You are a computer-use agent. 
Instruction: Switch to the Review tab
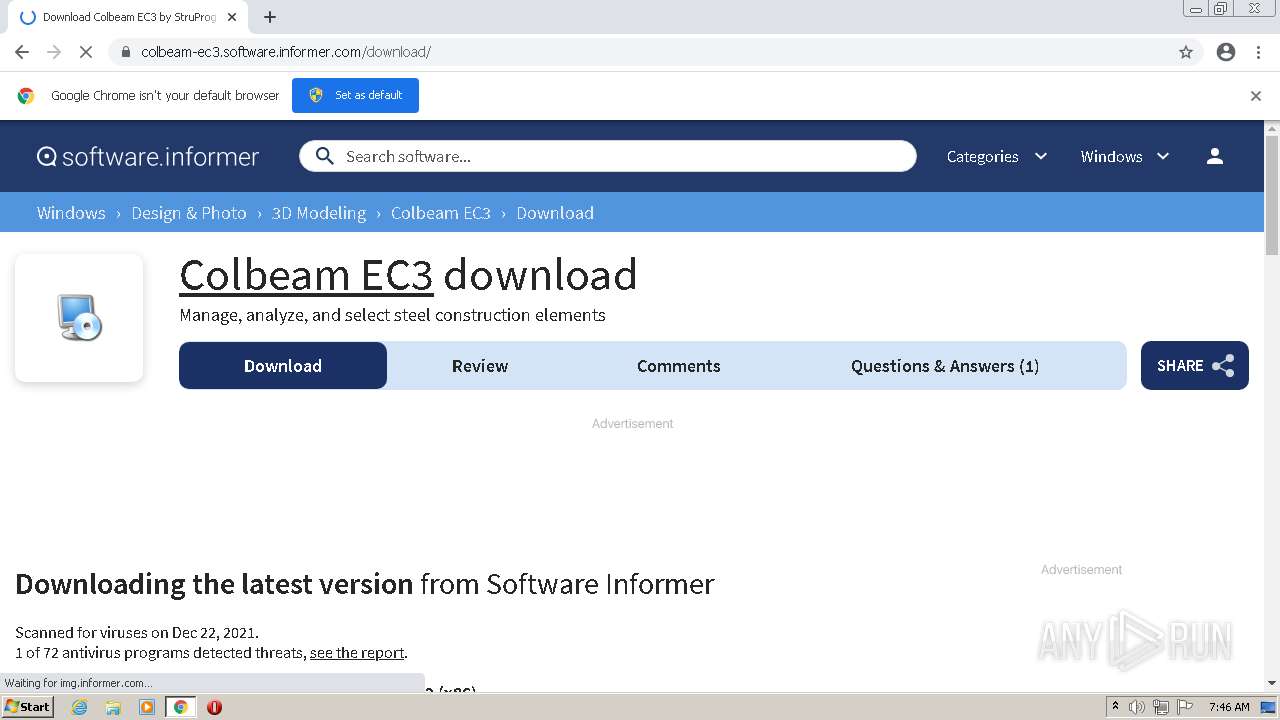coord(480,366)
